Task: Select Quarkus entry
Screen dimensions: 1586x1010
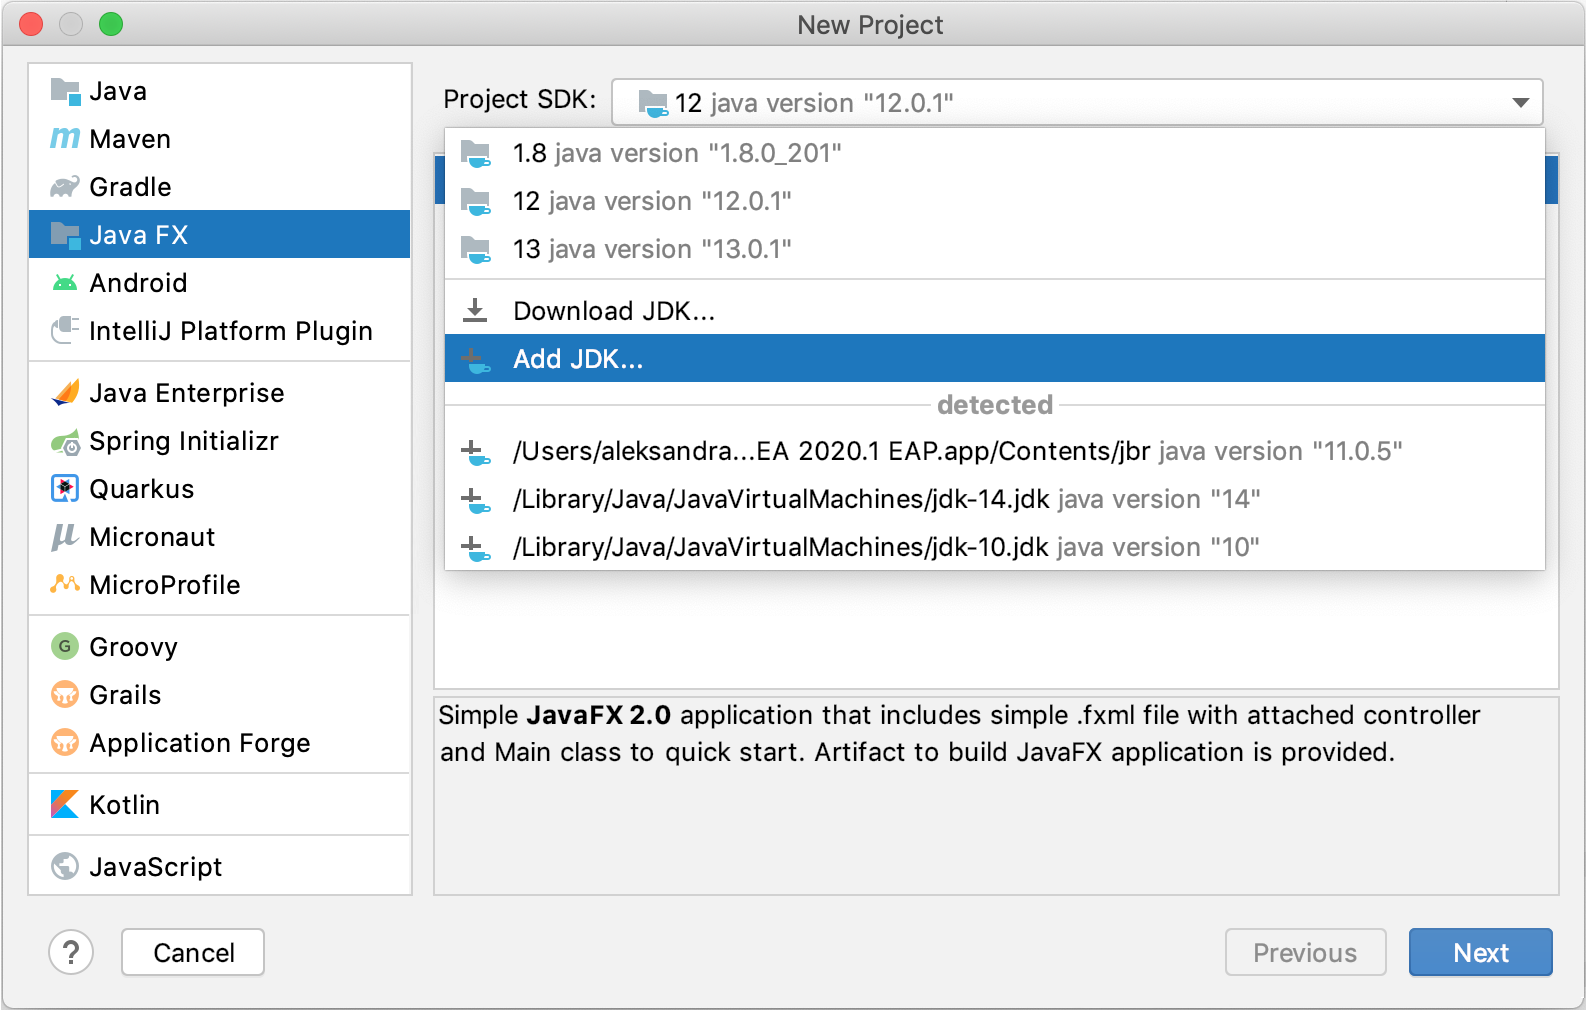Action: [x=220, y=489]
